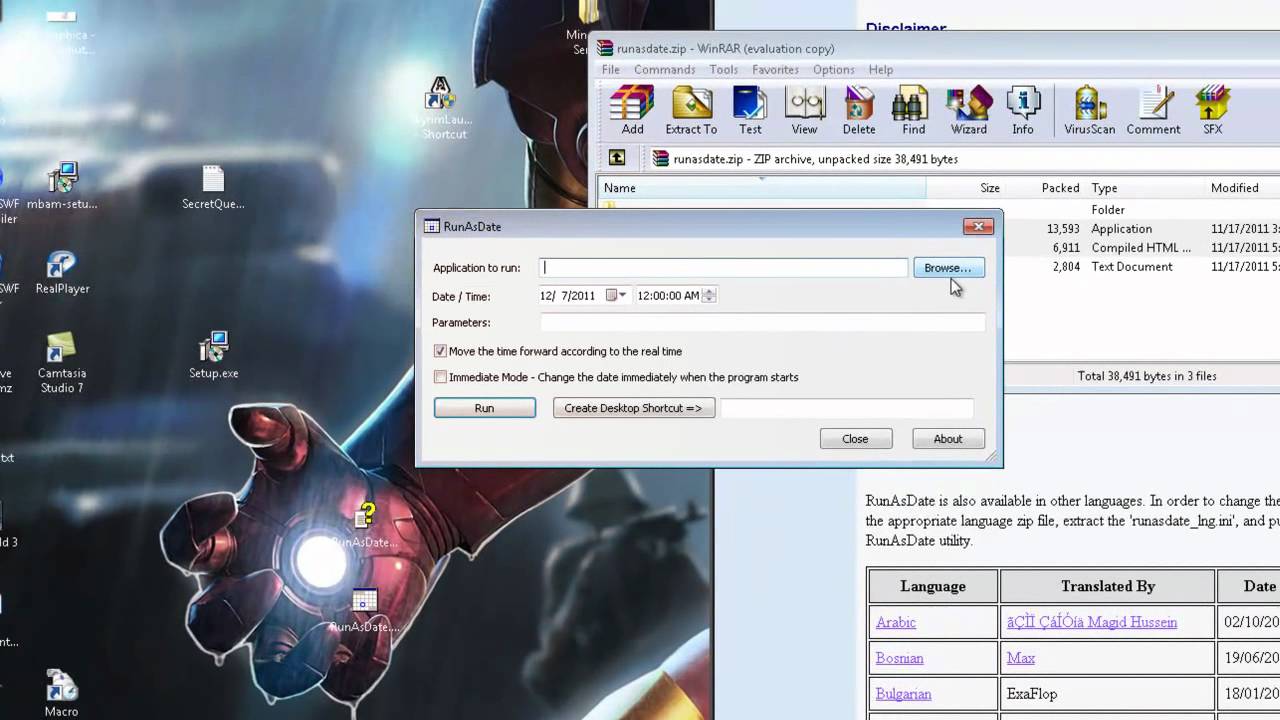
Task: Click 'Create Desktop Shortcut =>' button
Action: (633, 408)
